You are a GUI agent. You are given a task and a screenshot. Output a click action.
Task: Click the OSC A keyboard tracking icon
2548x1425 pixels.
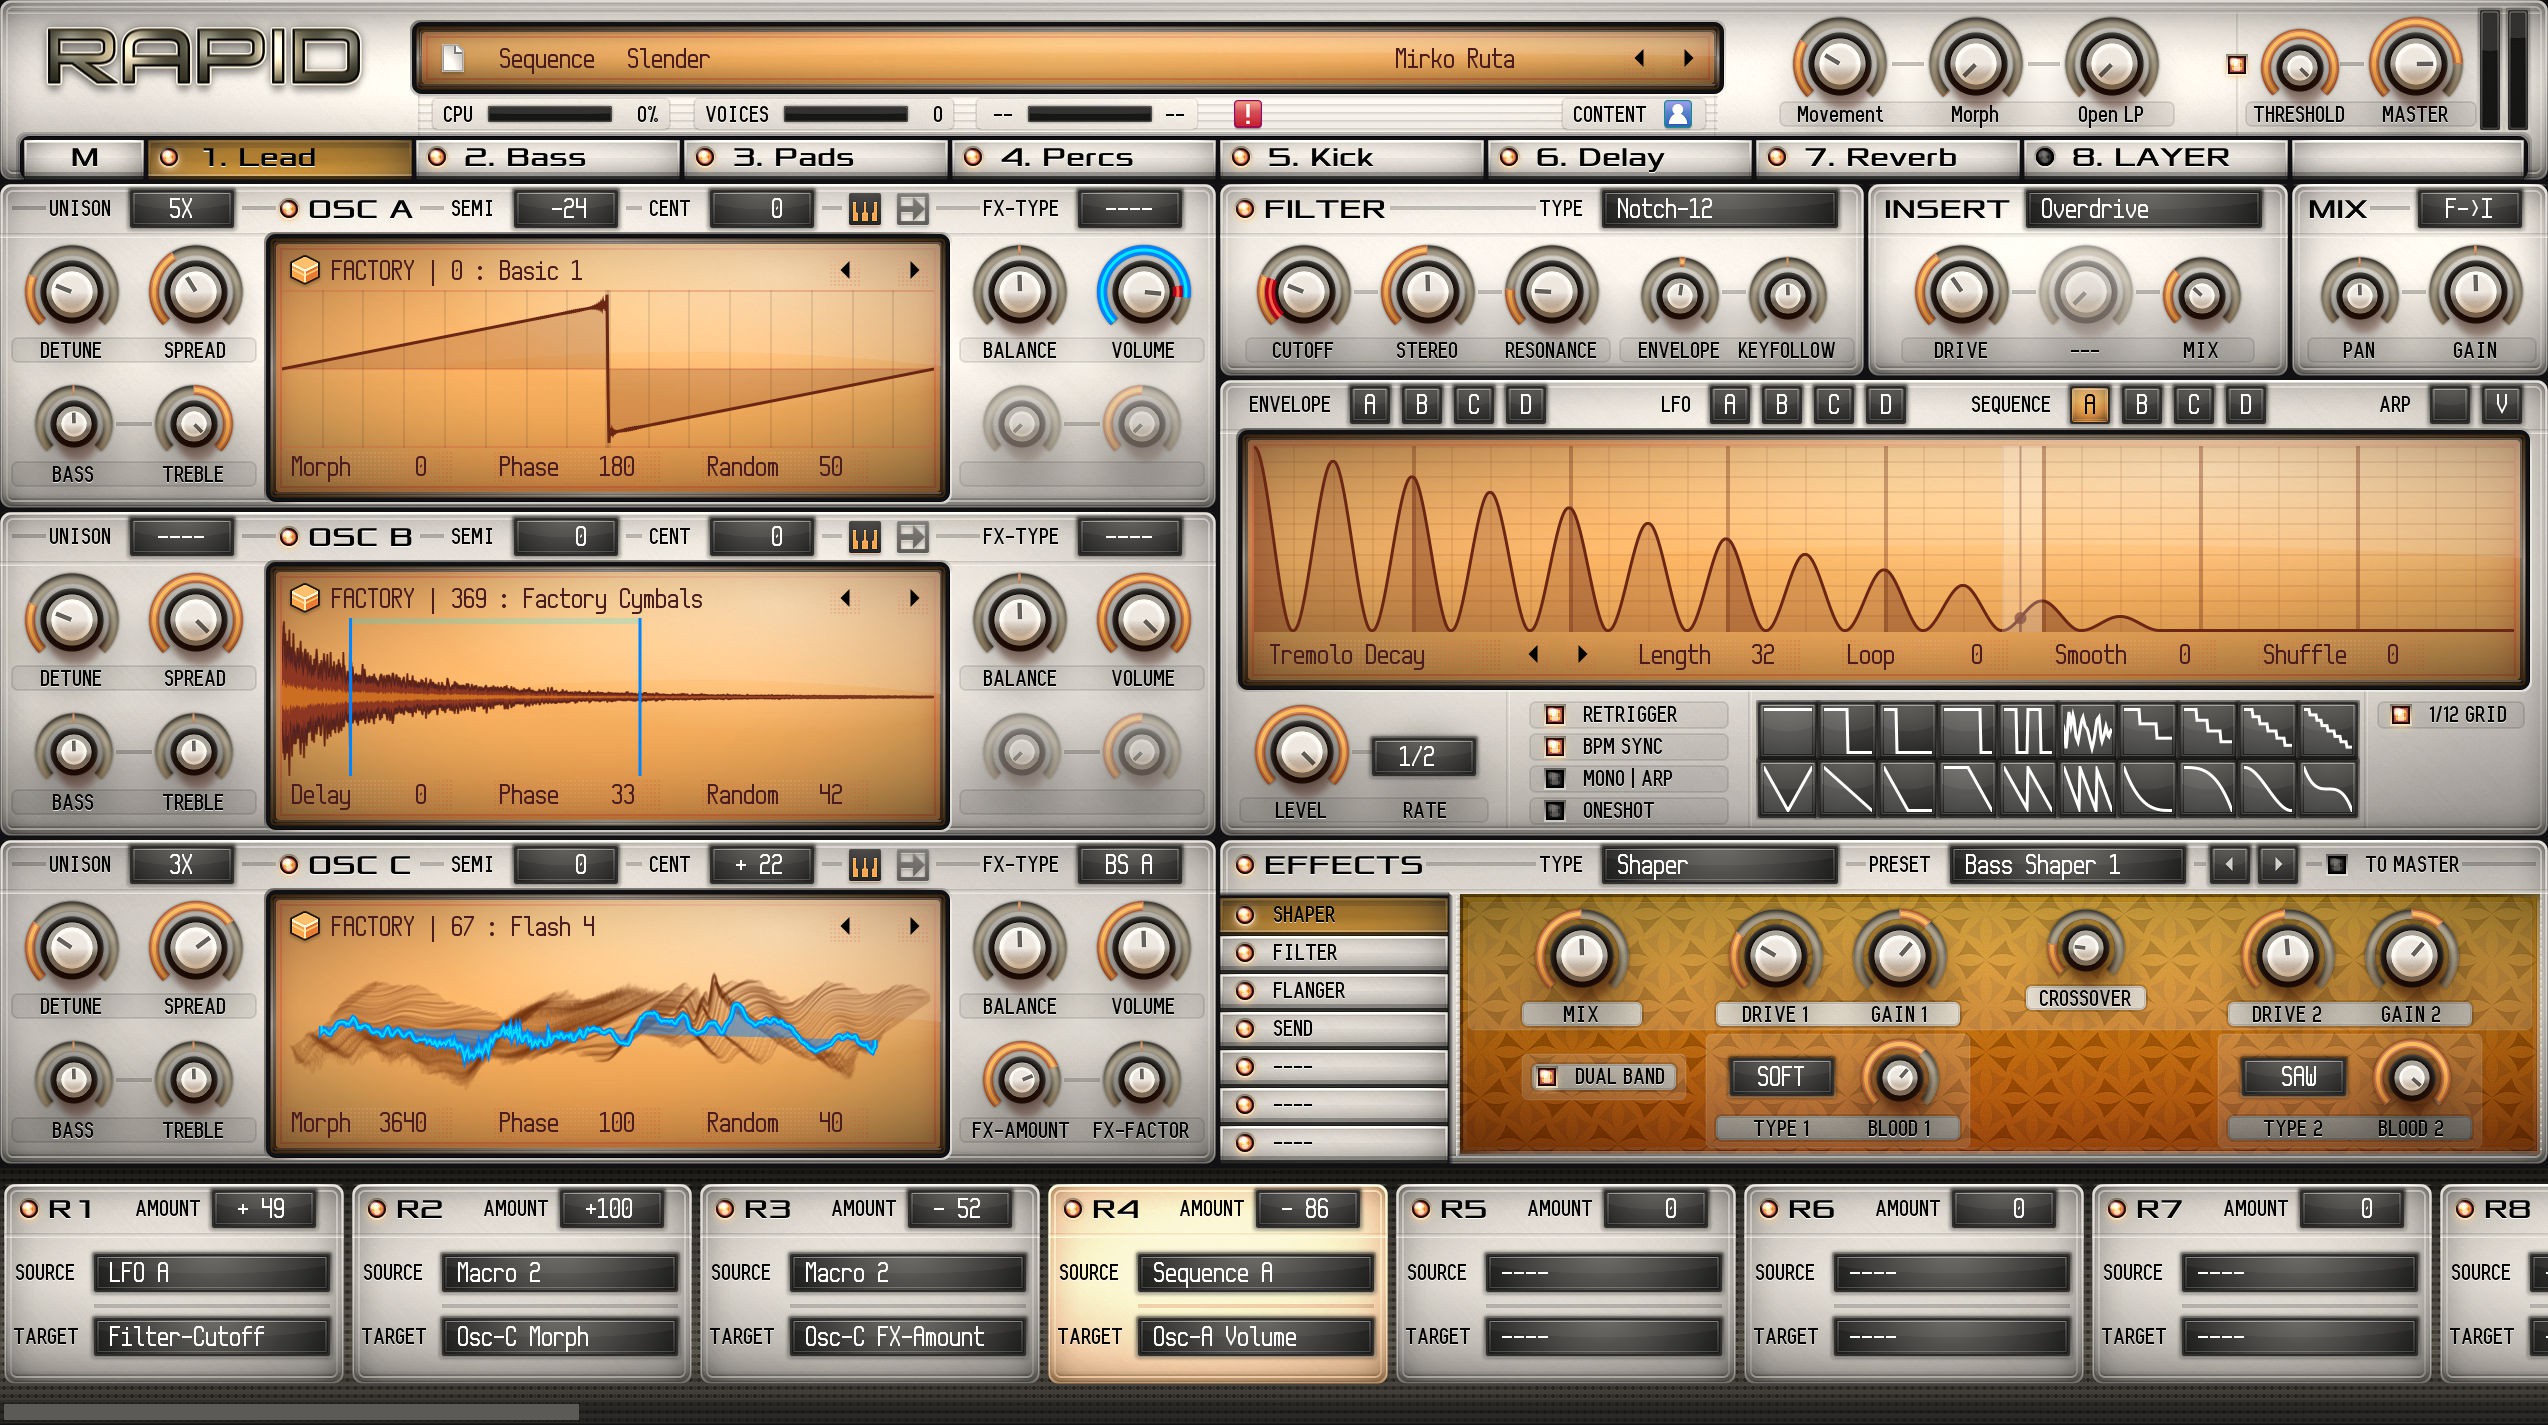864,209
